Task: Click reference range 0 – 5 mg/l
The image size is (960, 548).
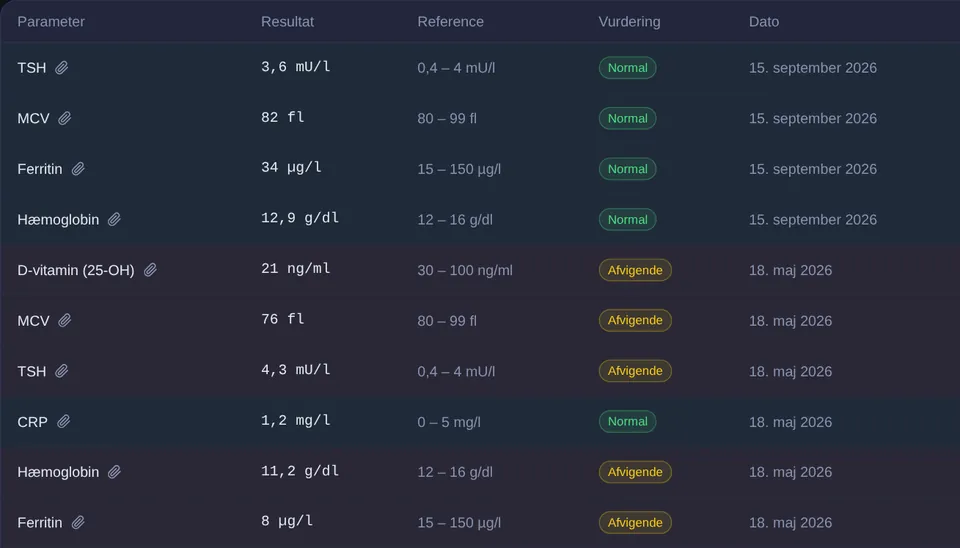Action: coord(449,422)
